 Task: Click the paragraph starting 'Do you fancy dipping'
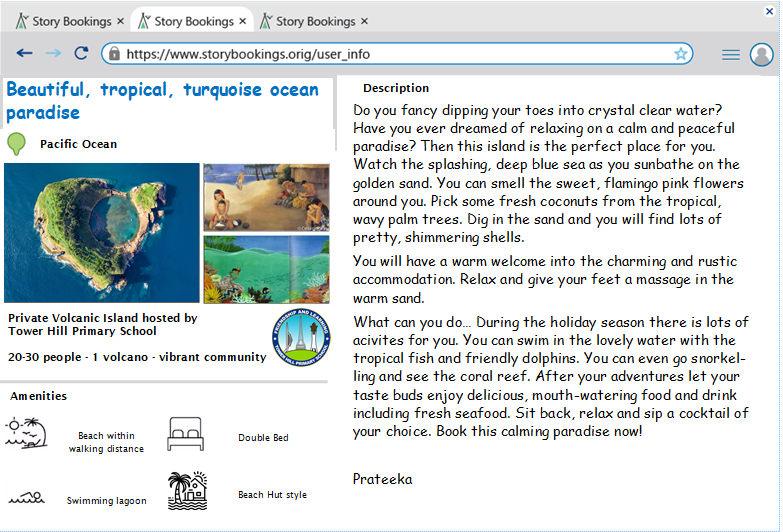tap(548, 174)
